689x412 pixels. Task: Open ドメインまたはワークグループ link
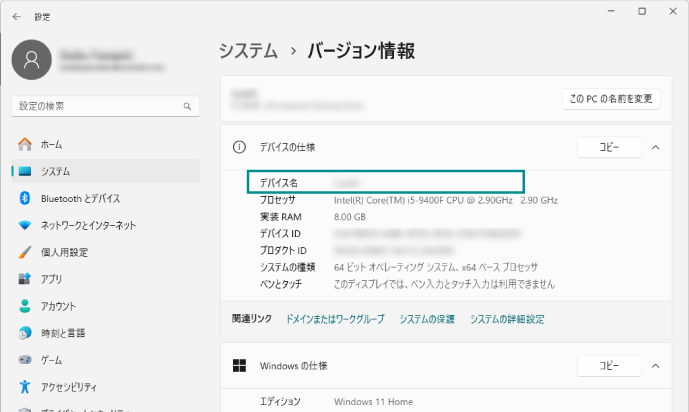click(334, 319)
